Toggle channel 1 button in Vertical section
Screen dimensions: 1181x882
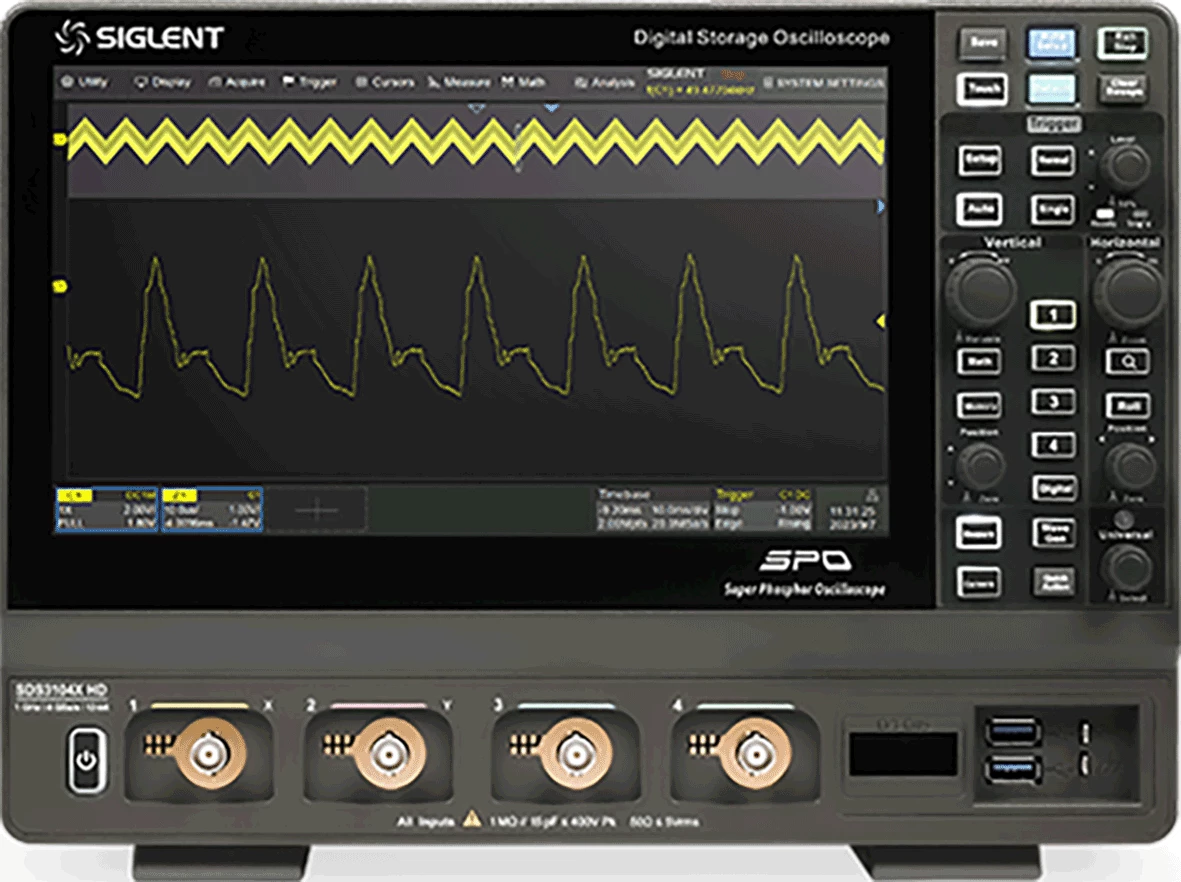click(x=1053, y=315)
